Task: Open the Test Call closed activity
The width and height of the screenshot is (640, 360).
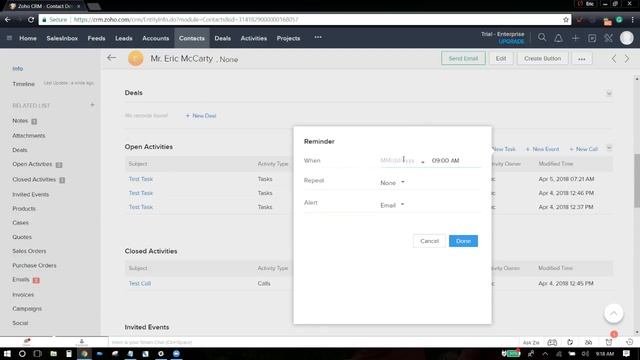Action: (x=140, y=283)
